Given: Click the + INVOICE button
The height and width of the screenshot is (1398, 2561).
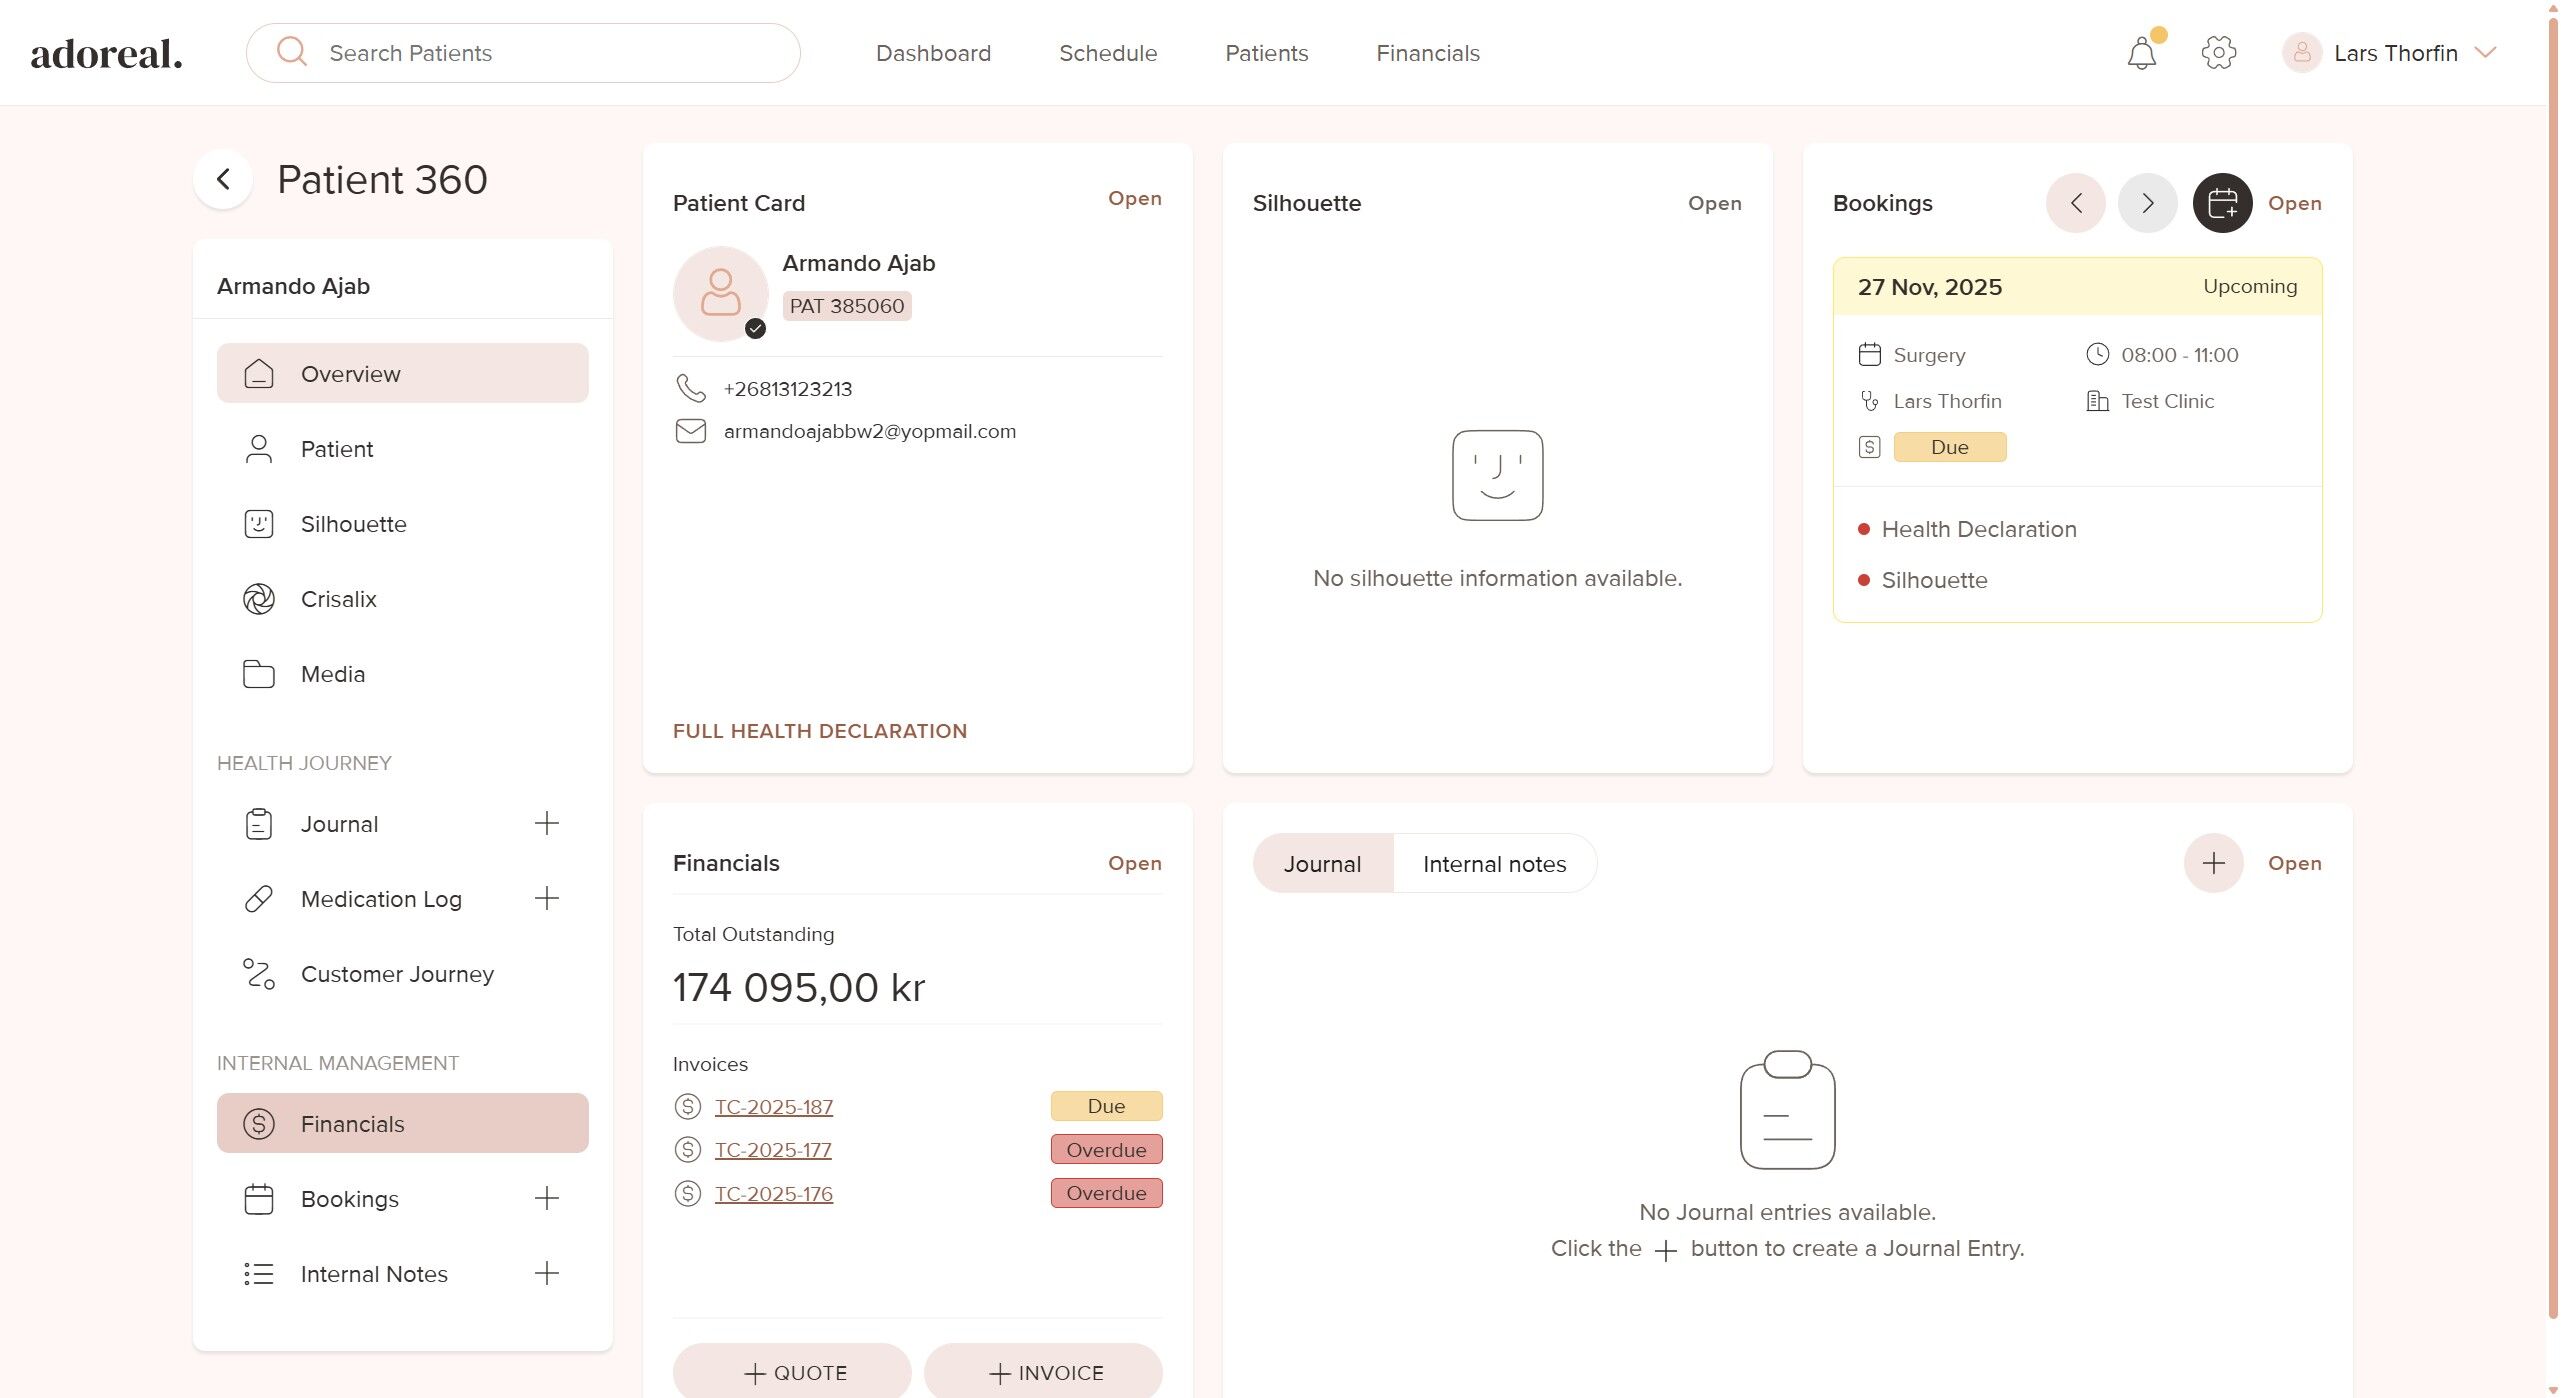Looking at the screenshot, I should tap(1043, 1372).
